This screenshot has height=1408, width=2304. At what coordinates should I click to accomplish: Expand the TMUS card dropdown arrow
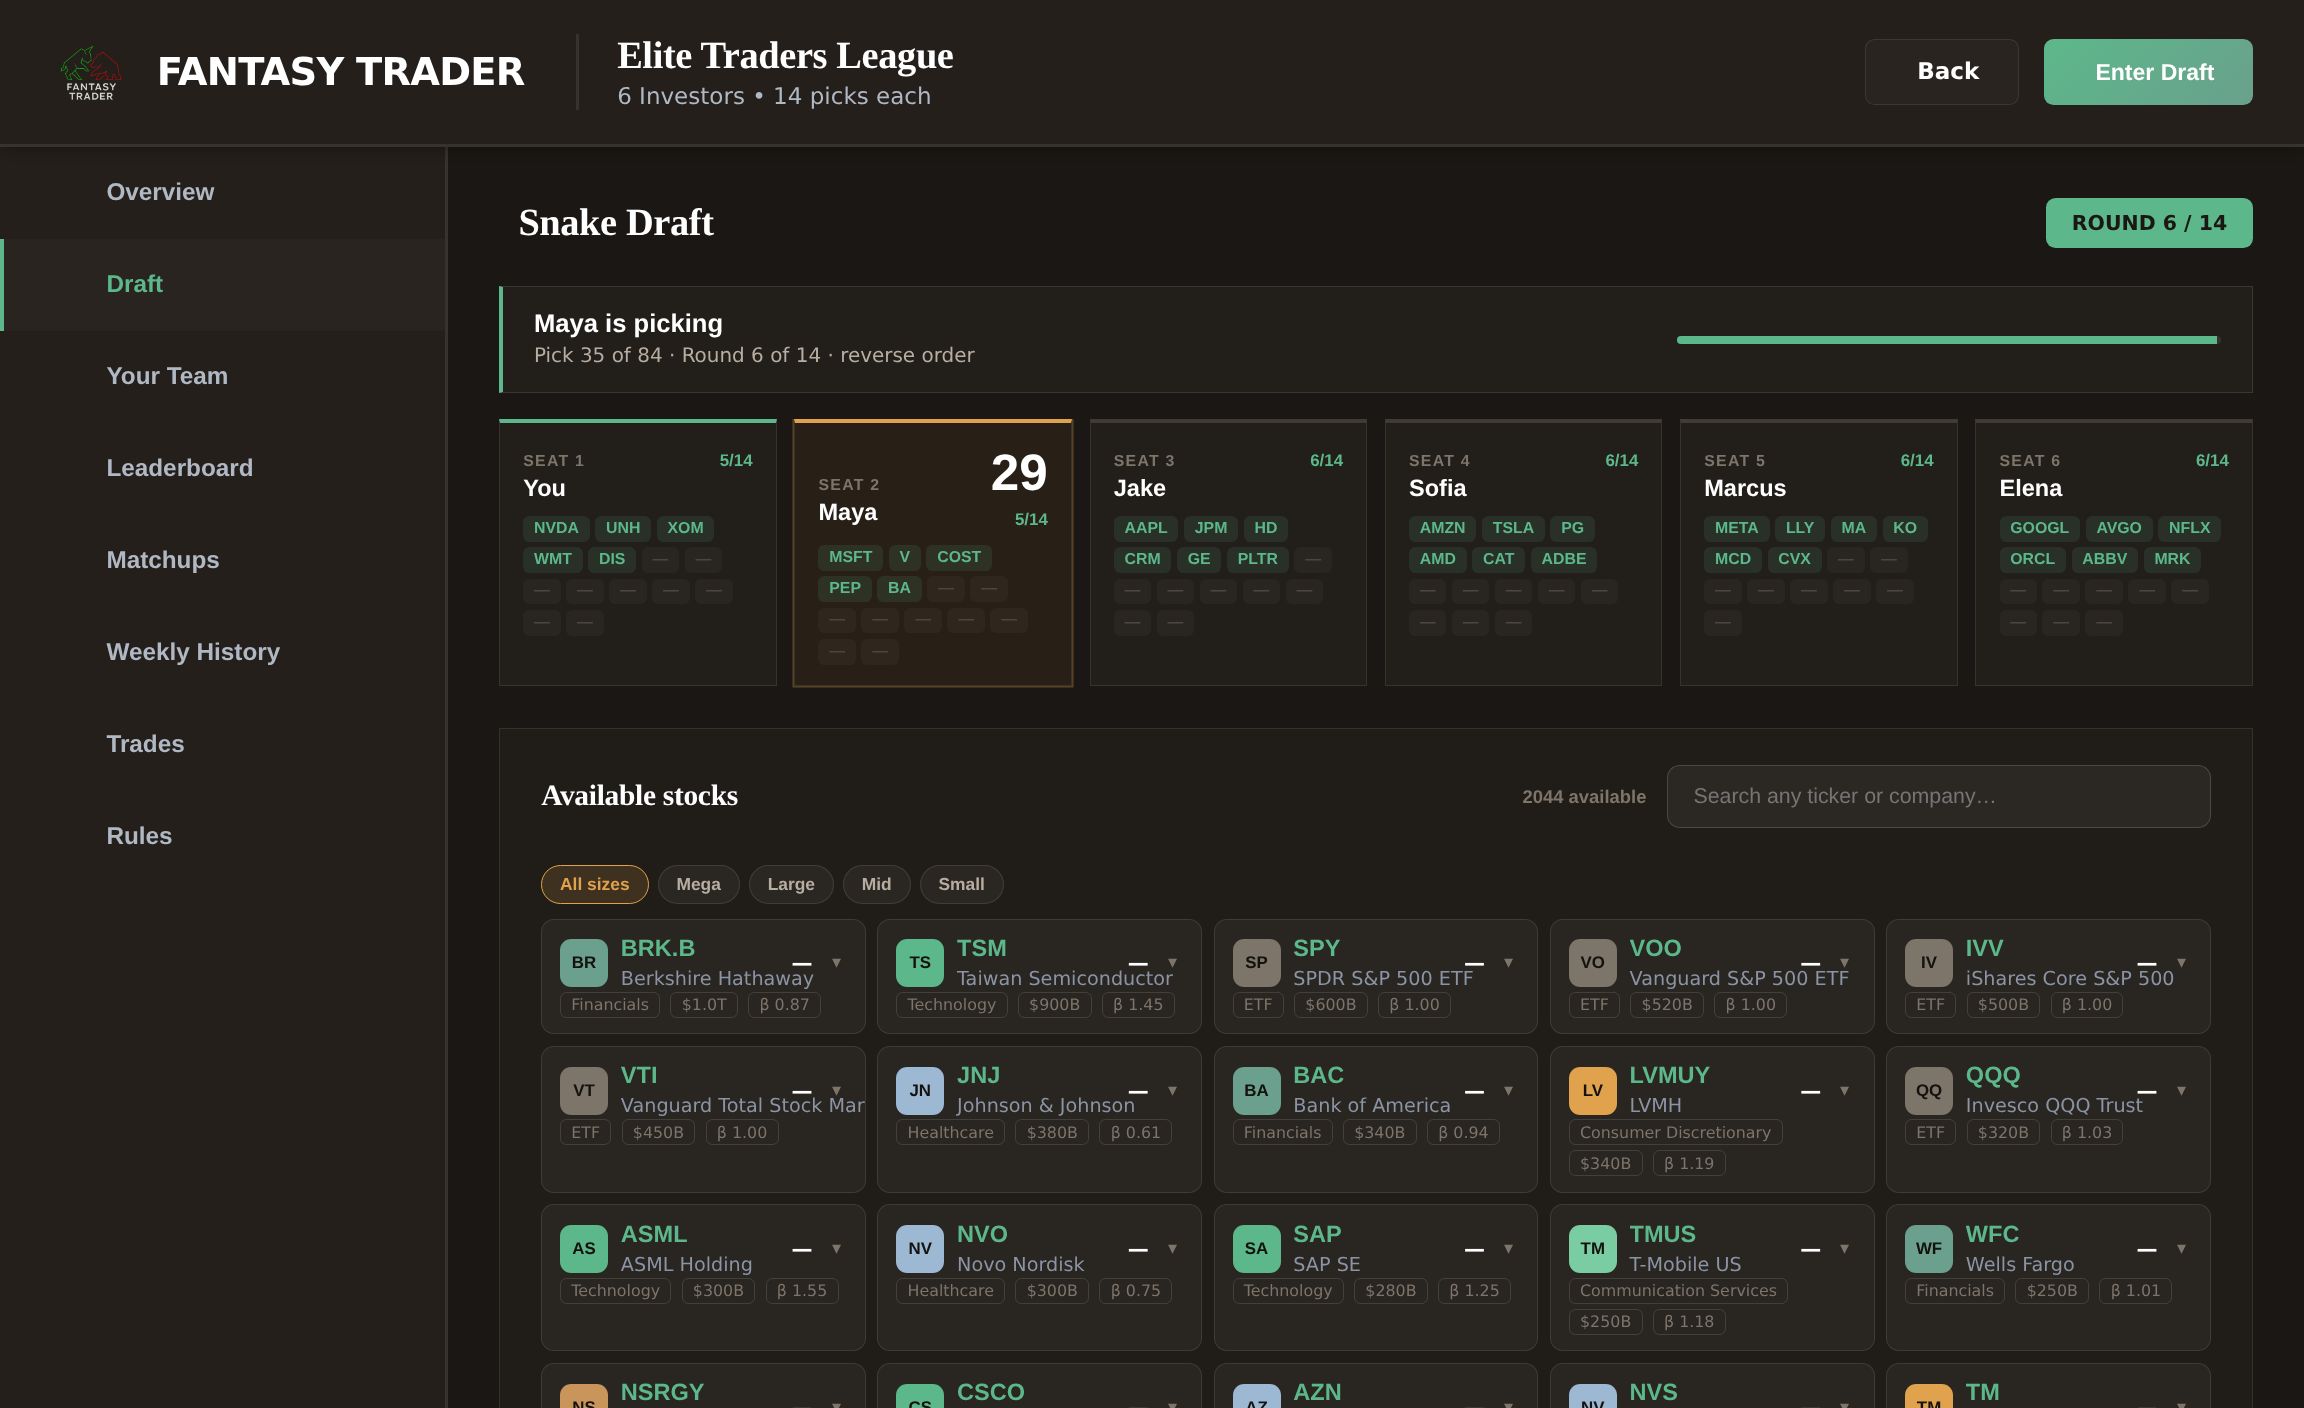1845,1249
